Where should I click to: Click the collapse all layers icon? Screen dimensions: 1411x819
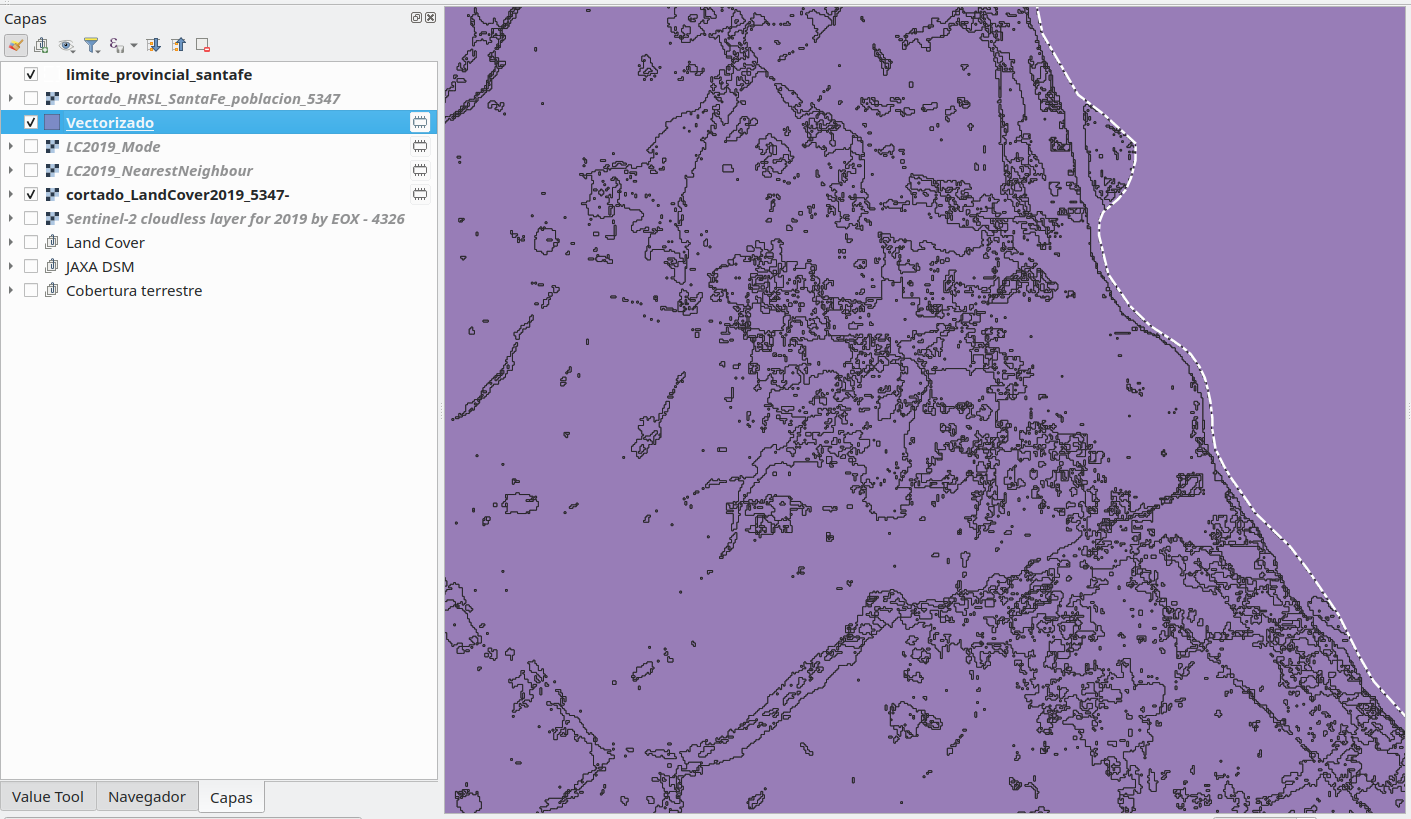tap(178, 45)
